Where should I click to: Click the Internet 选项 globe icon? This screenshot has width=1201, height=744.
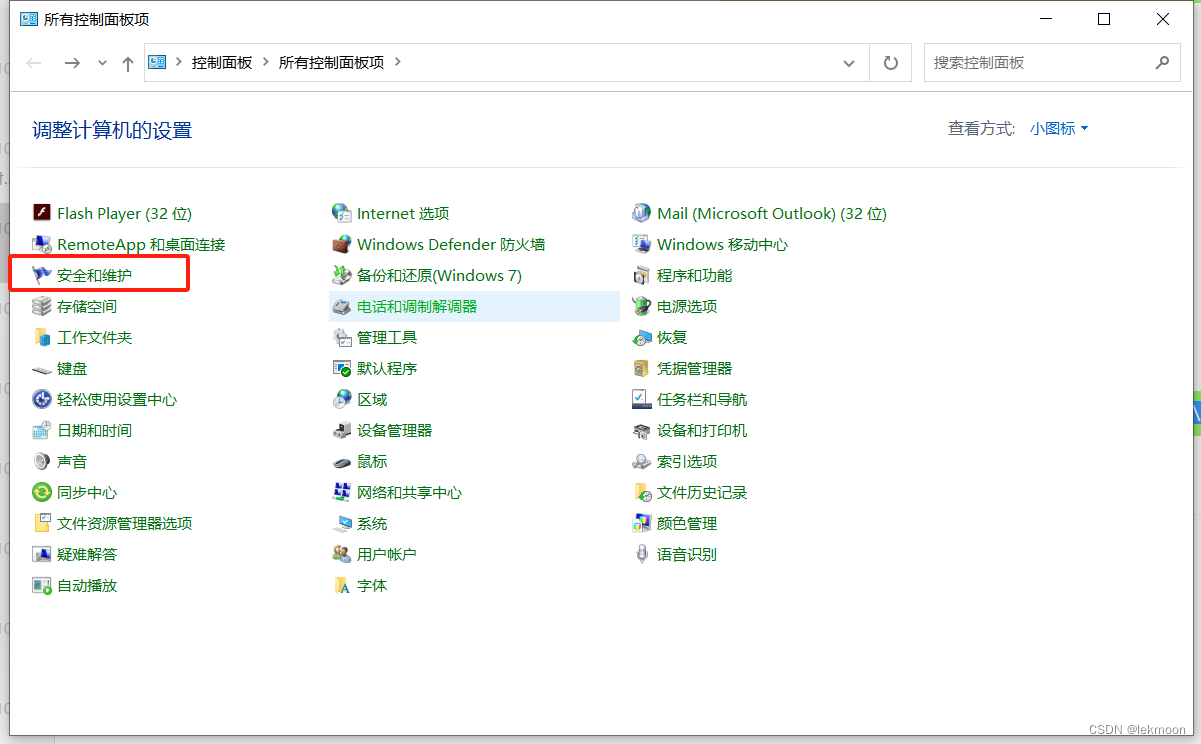coord(341,213)
